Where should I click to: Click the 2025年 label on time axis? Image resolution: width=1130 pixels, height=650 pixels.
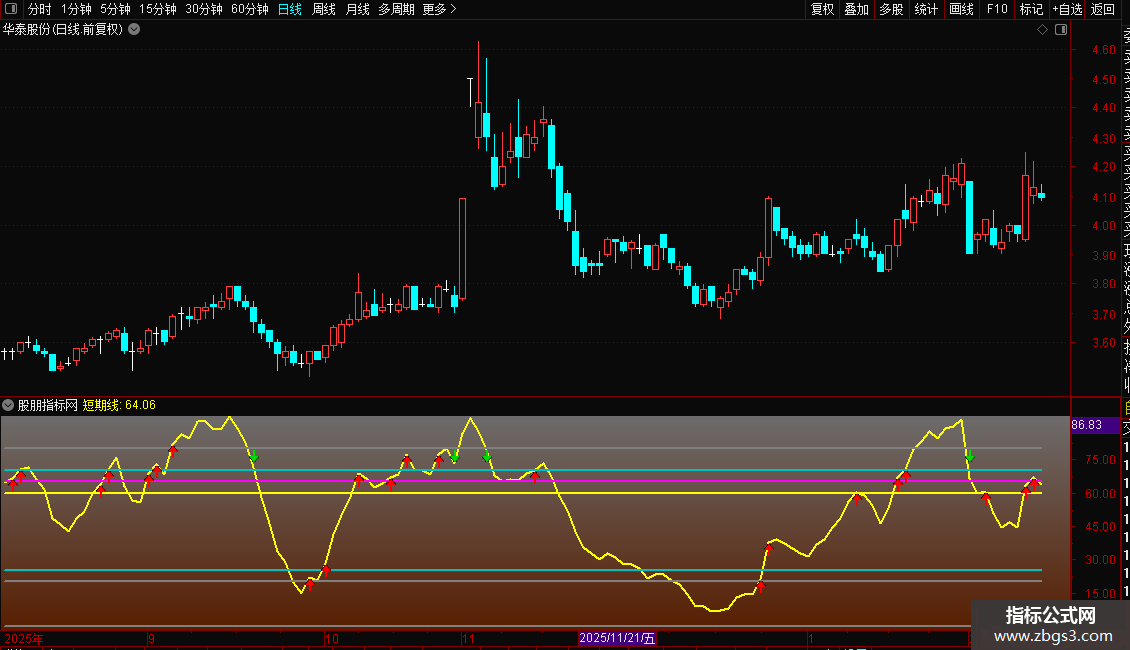[24, 638]
